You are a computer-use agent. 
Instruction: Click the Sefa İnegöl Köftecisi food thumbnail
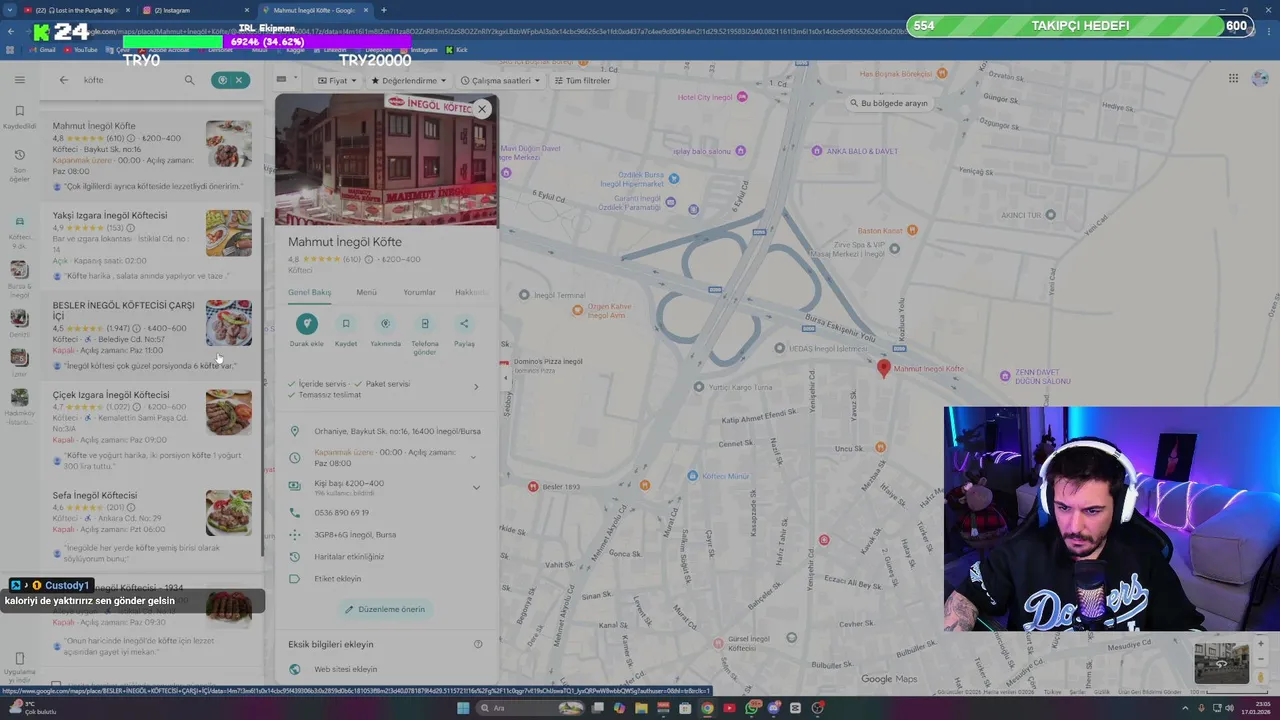(229, 513)
